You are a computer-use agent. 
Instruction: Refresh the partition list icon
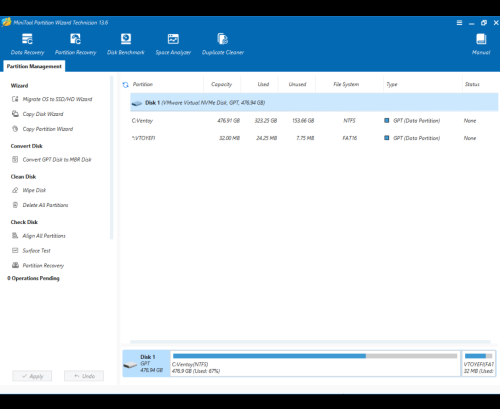tap(125, 85)
